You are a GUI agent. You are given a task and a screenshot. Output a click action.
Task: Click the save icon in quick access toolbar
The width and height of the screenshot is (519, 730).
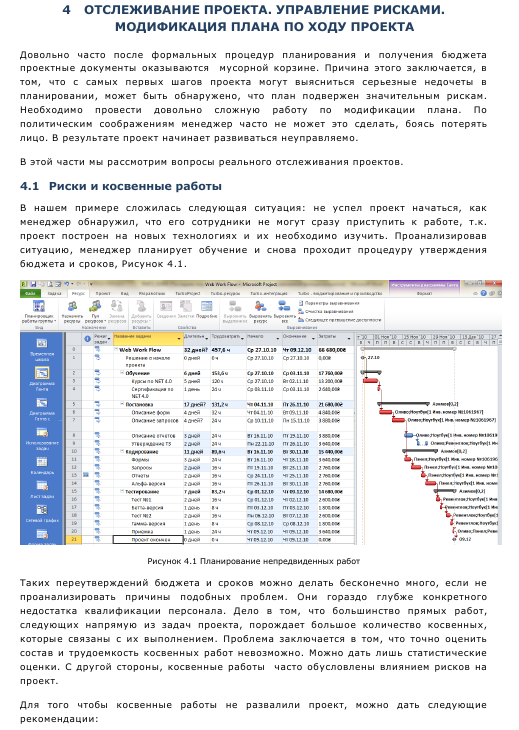(34, 284)
